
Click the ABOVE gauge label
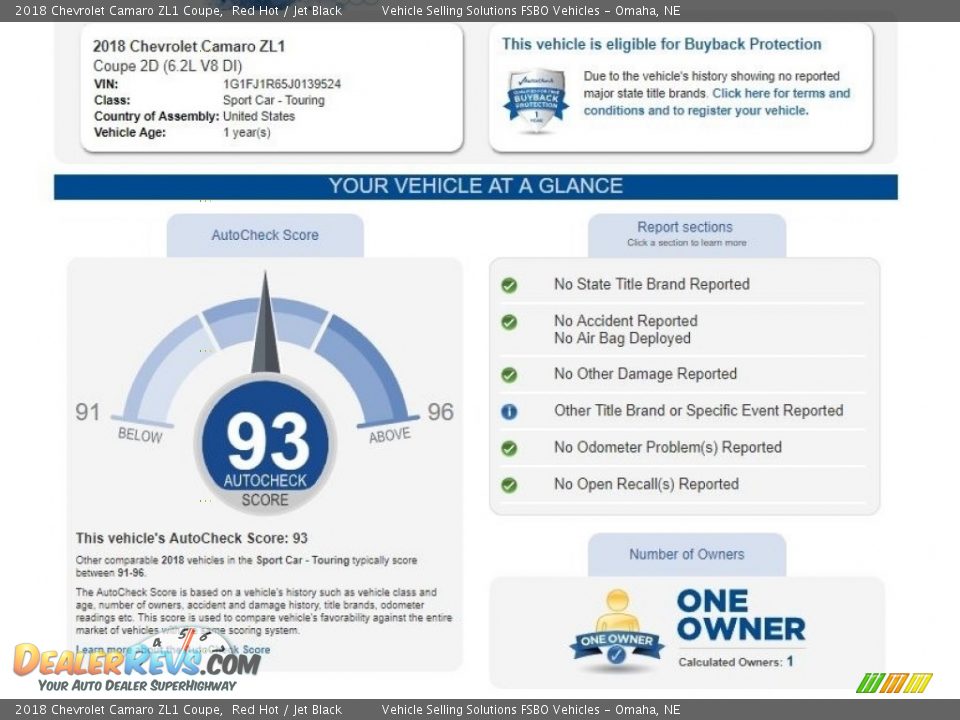(389, 435)
